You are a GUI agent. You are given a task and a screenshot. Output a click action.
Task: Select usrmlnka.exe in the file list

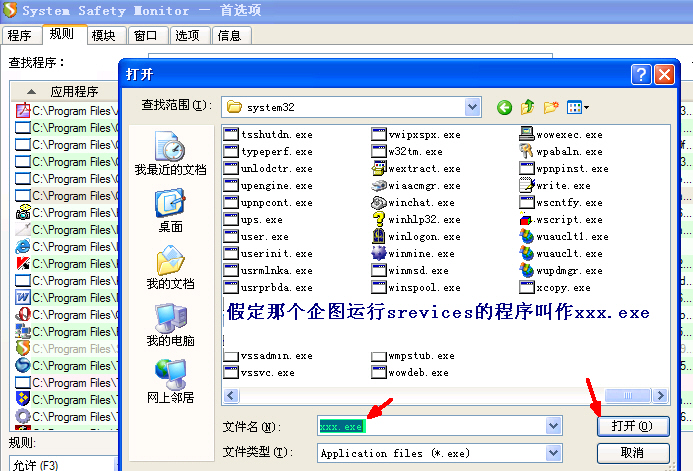pyautogui.click(x=268, y=270)
